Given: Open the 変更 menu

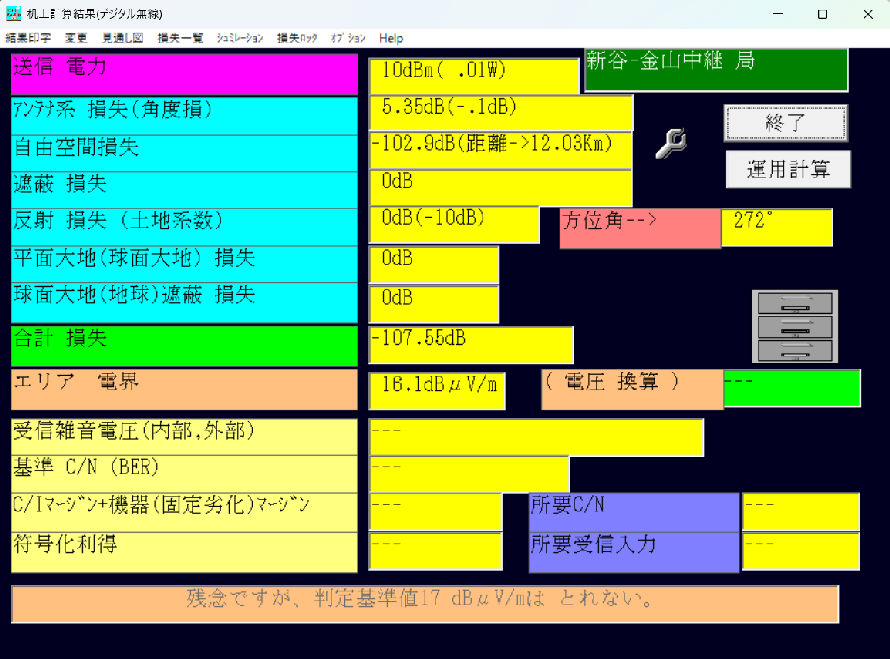Looking at the screenshot, I should [x=75, y=38].
